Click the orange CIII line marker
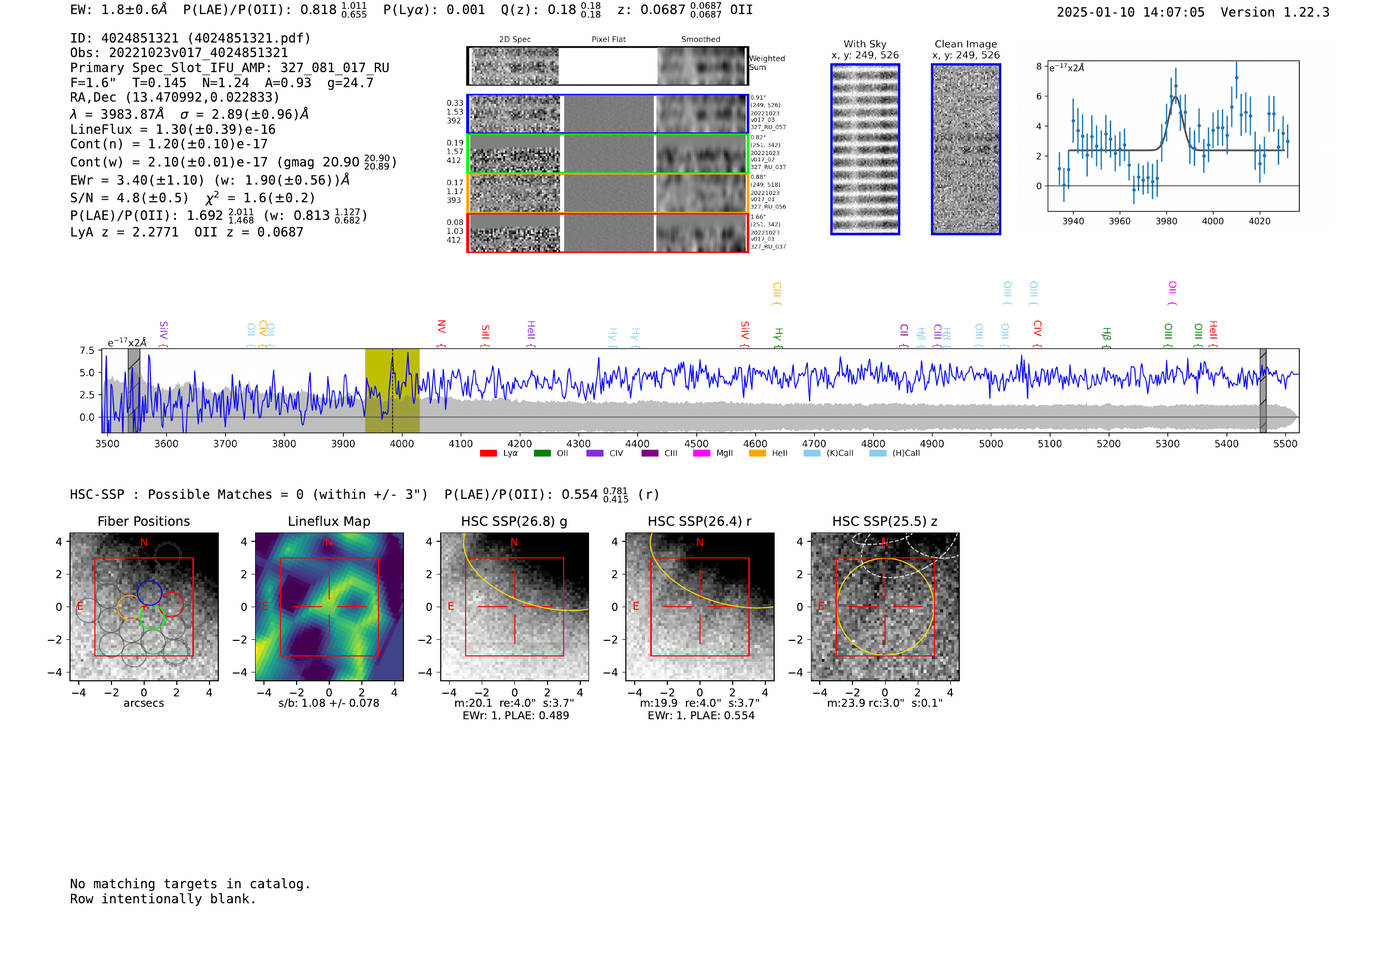The width and height of the screenshot is (1400, 953). pyautogui.click(x=777, y=294)
